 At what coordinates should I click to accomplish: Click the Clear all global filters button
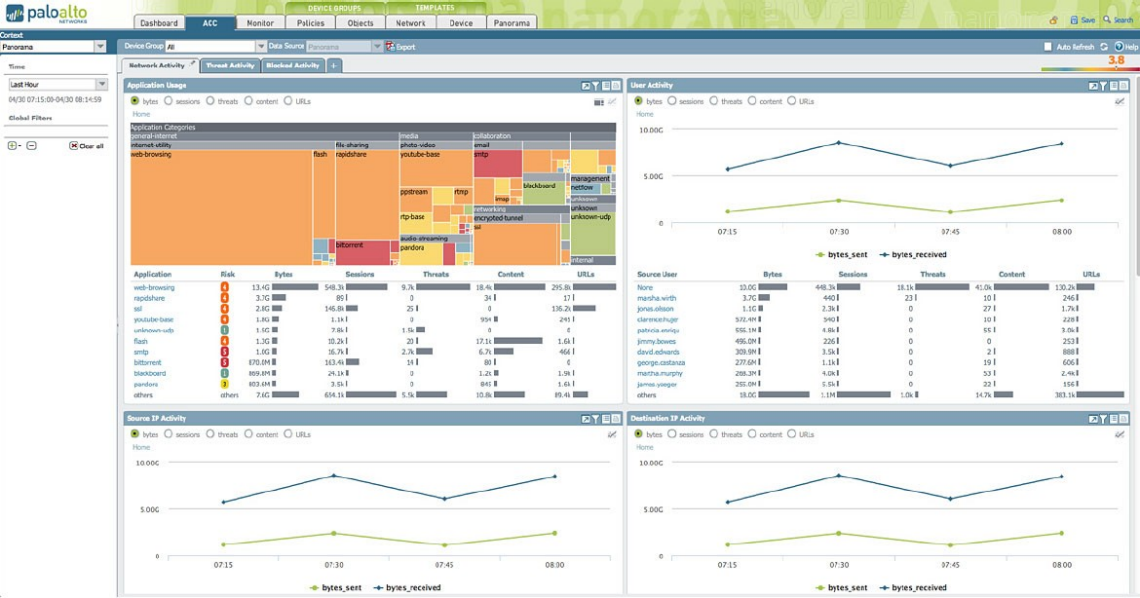(87, 146)
